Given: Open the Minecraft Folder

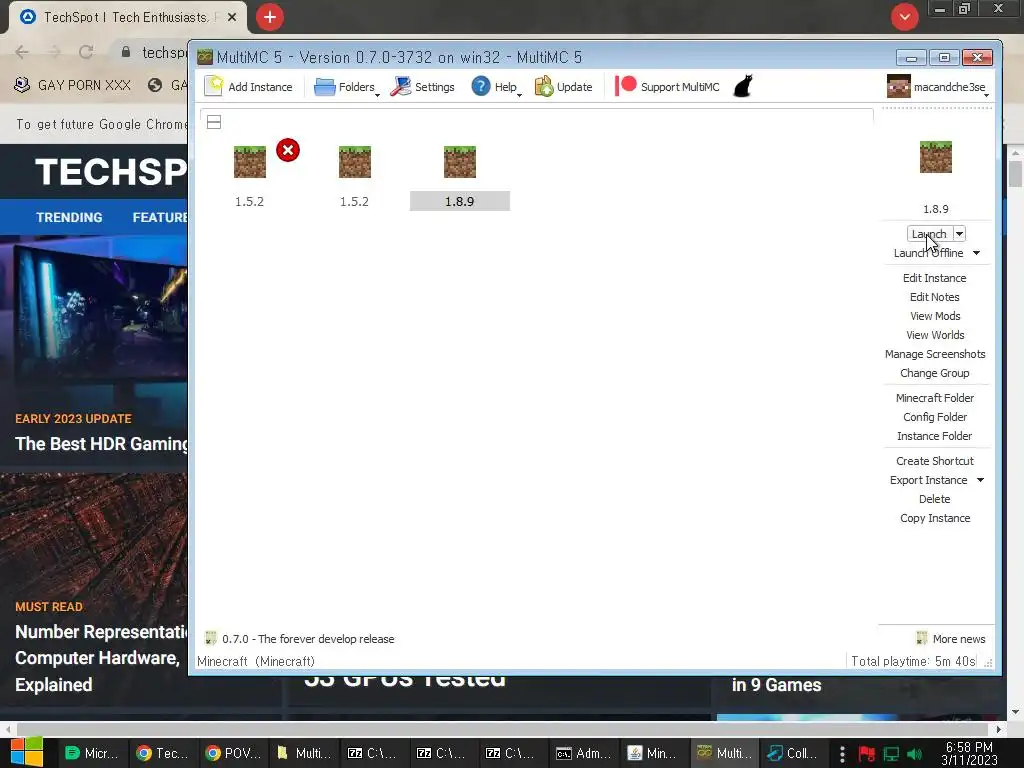Looking at the screenshot, I should click(935, 398).
